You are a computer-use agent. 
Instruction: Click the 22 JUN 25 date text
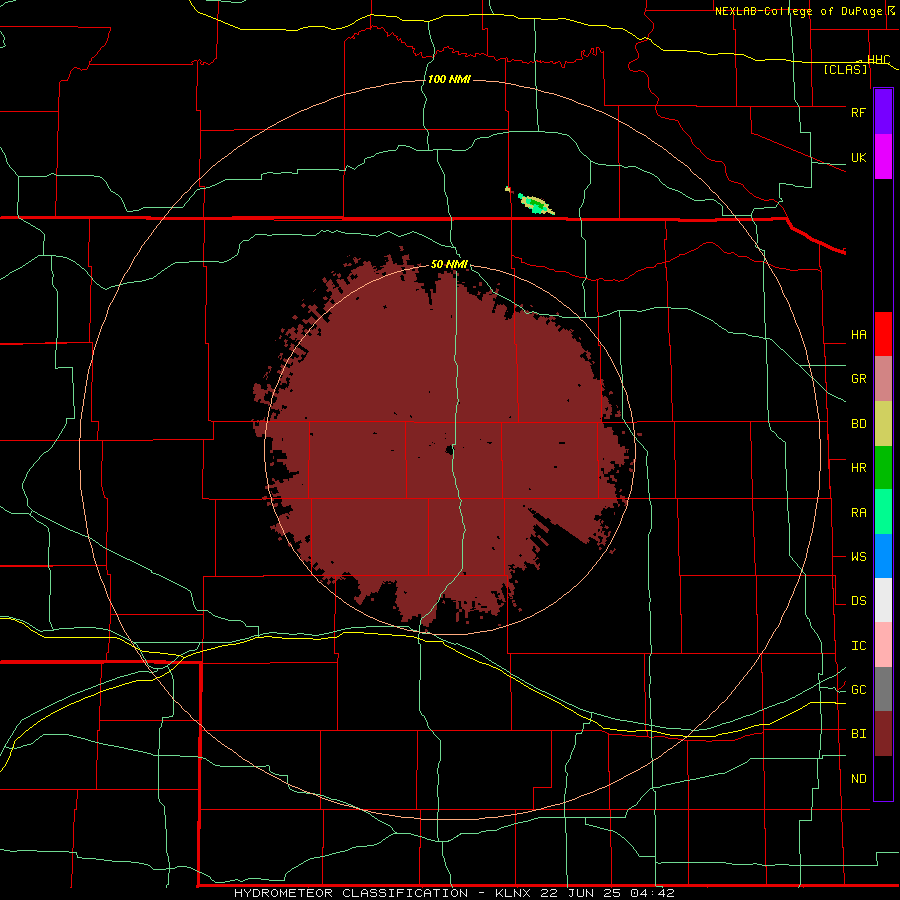pyautogui.click(x=581, y=893)
